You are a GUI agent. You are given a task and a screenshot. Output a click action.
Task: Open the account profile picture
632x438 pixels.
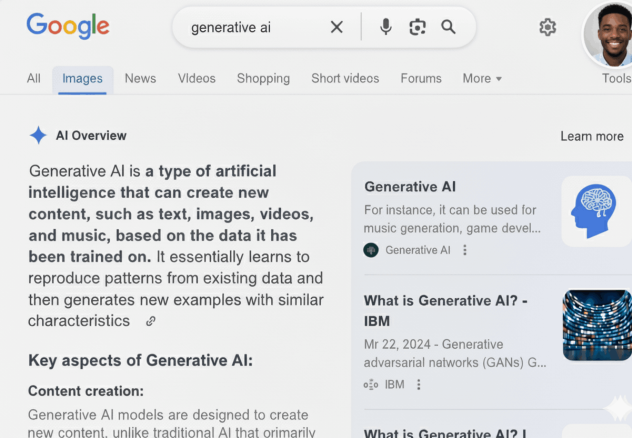point(609,34)
